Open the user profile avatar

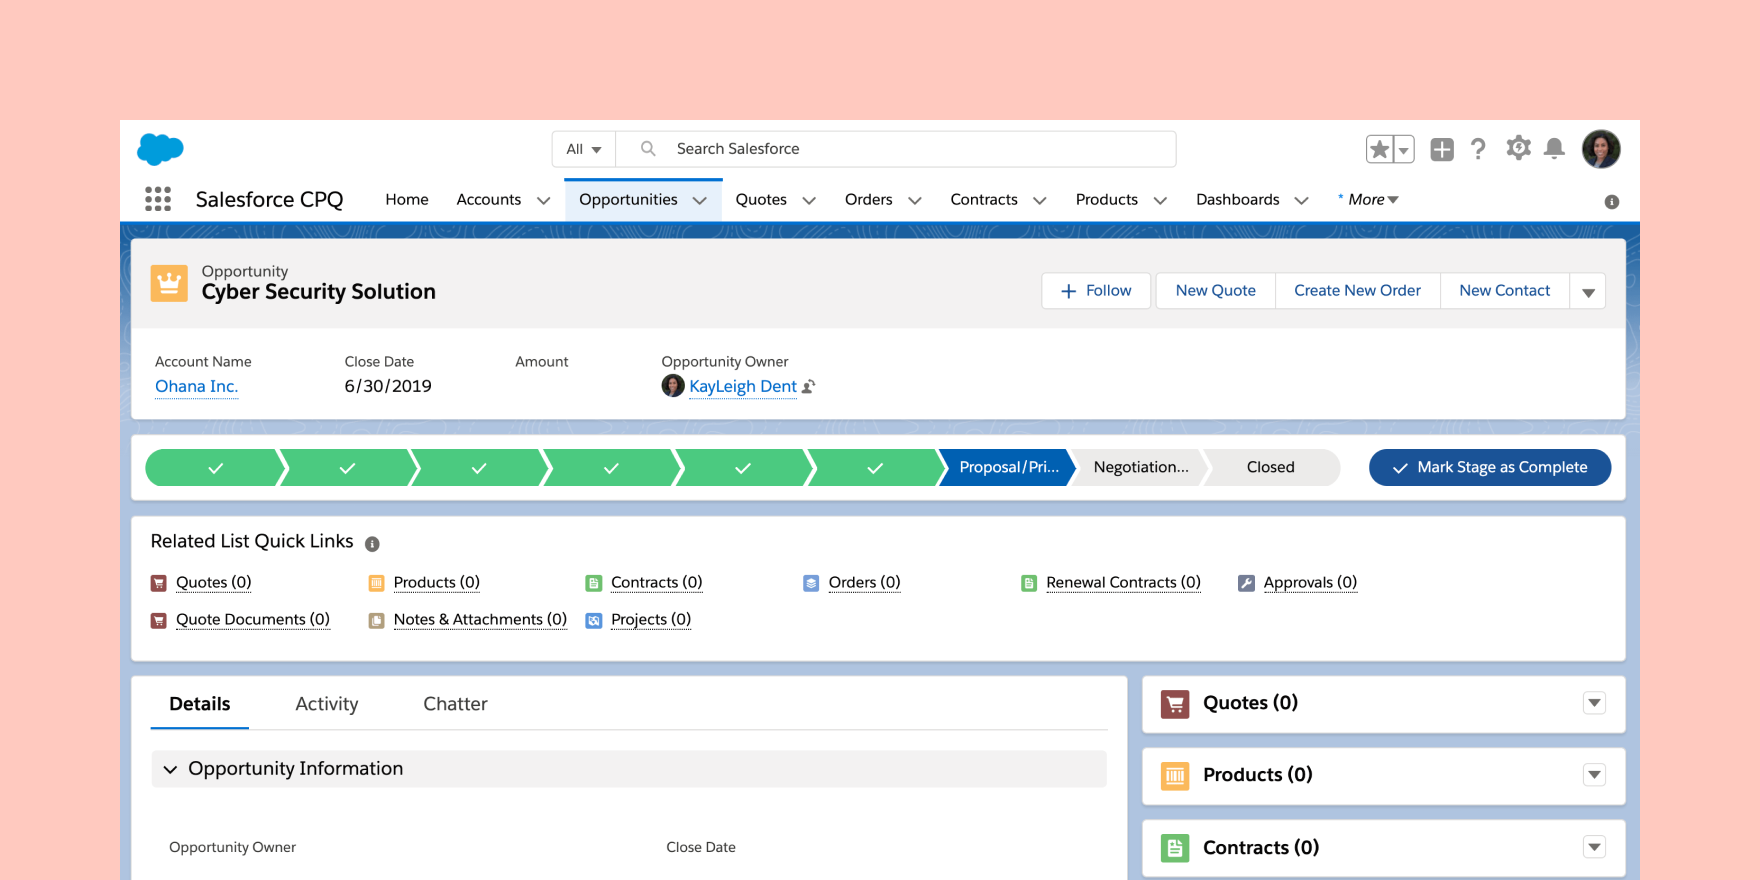pyautogui.click(x=1601, y=149)
